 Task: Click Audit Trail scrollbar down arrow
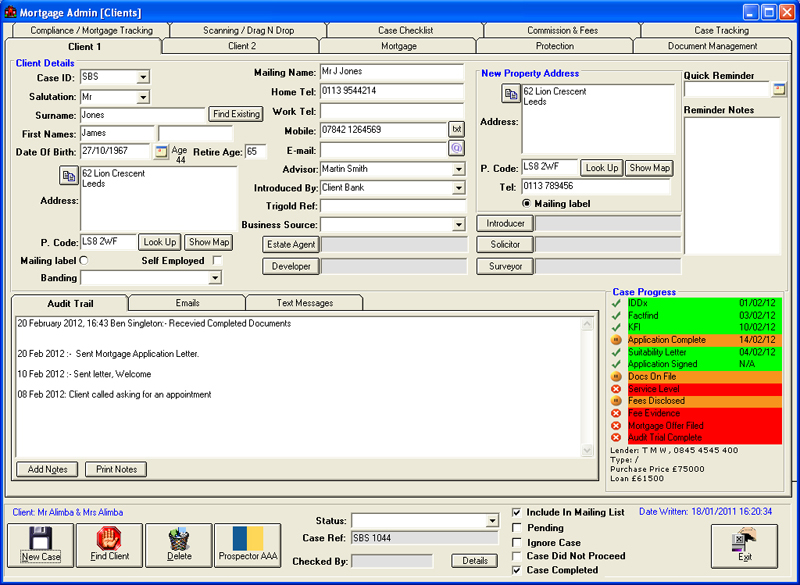587,450
